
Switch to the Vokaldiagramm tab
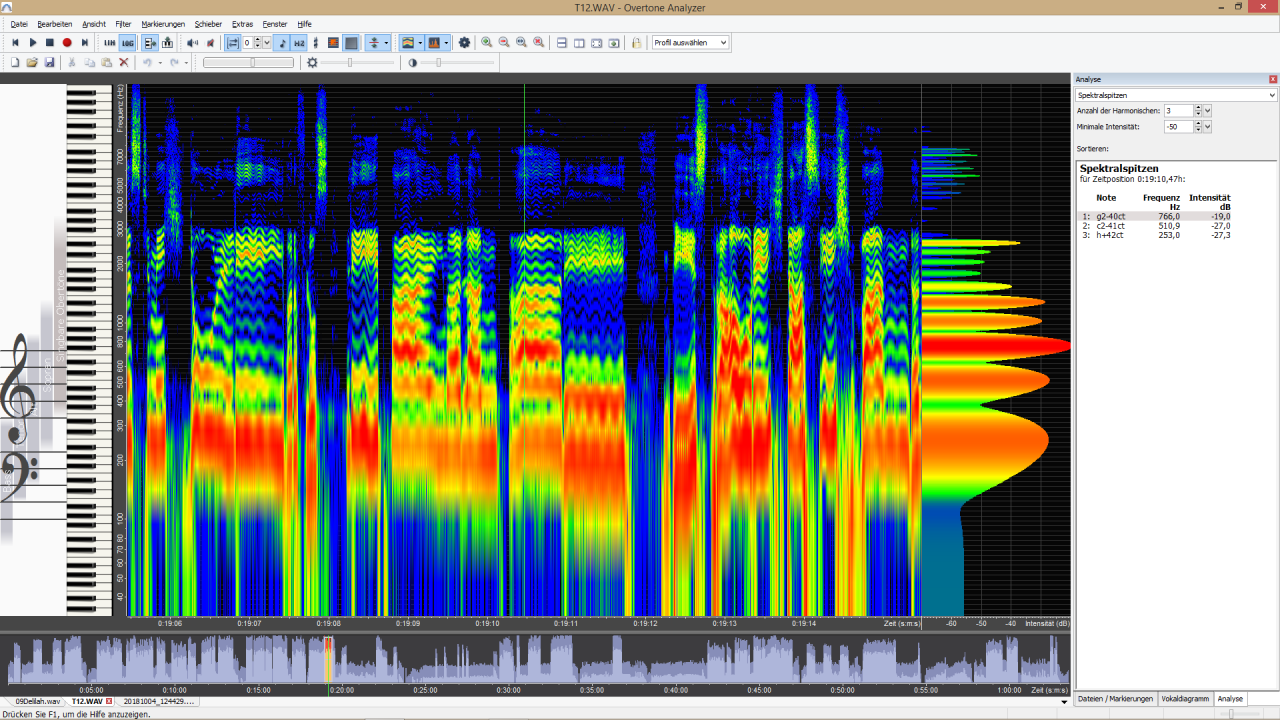tap(1185, 699)
